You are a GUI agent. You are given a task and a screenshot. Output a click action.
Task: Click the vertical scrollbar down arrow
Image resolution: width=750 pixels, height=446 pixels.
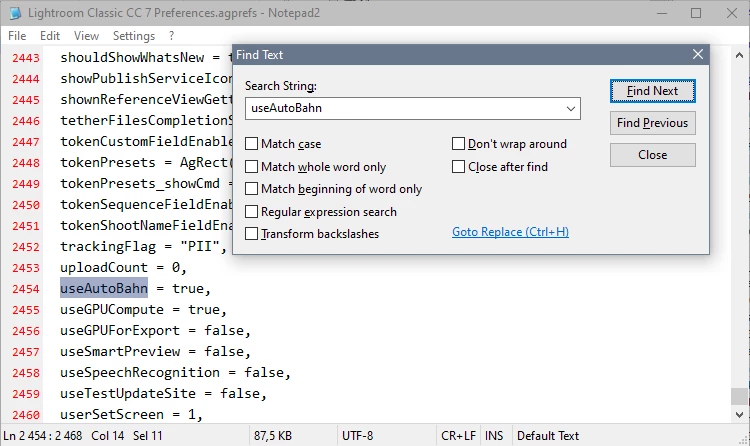point(739,414)
